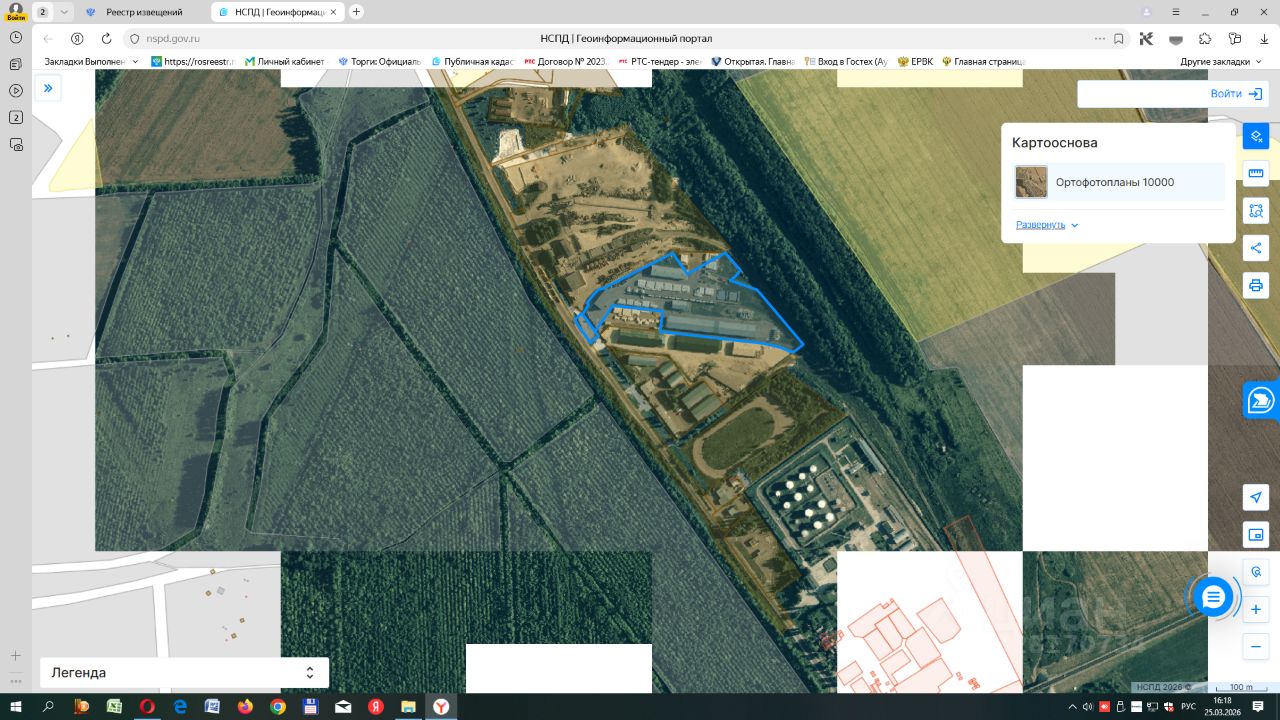
Task: Open the Windows Start menu
Action: tap(16, 706)
